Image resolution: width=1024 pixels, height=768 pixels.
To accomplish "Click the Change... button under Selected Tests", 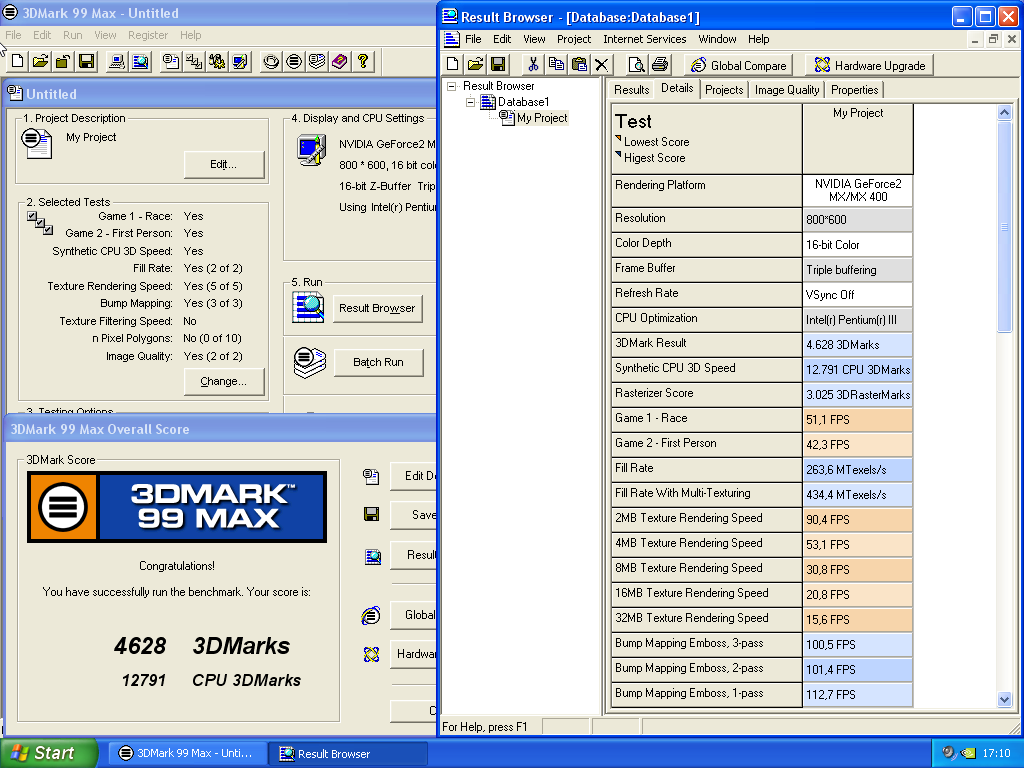I will pyautogui.click(x=223, y=381).
